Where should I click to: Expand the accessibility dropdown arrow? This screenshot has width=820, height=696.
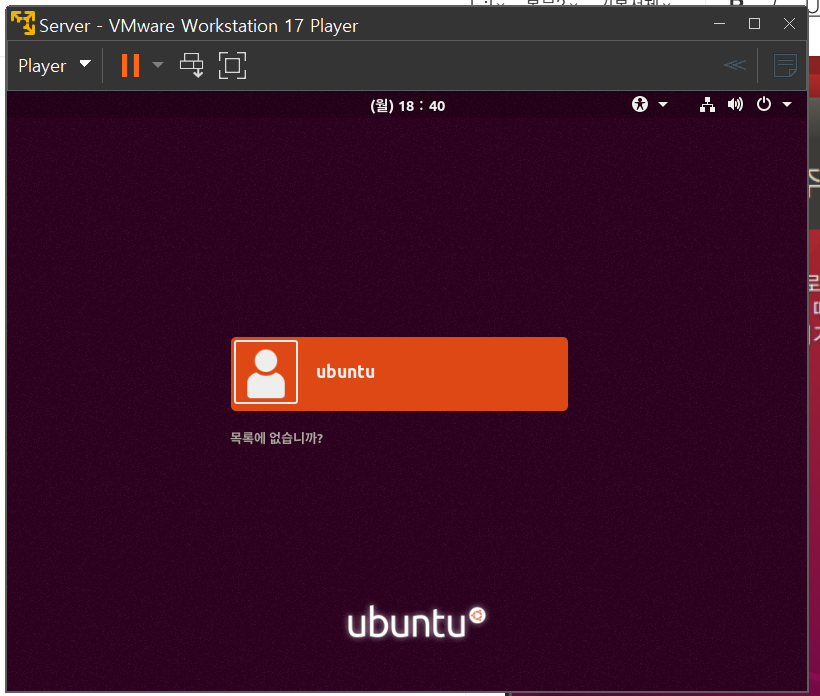(663, 105)
